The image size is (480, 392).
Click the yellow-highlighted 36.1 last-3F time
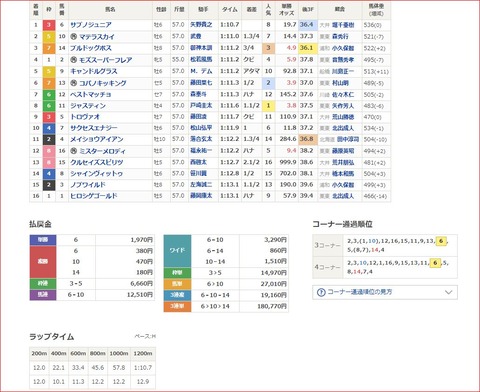click(x=307, y=48)
